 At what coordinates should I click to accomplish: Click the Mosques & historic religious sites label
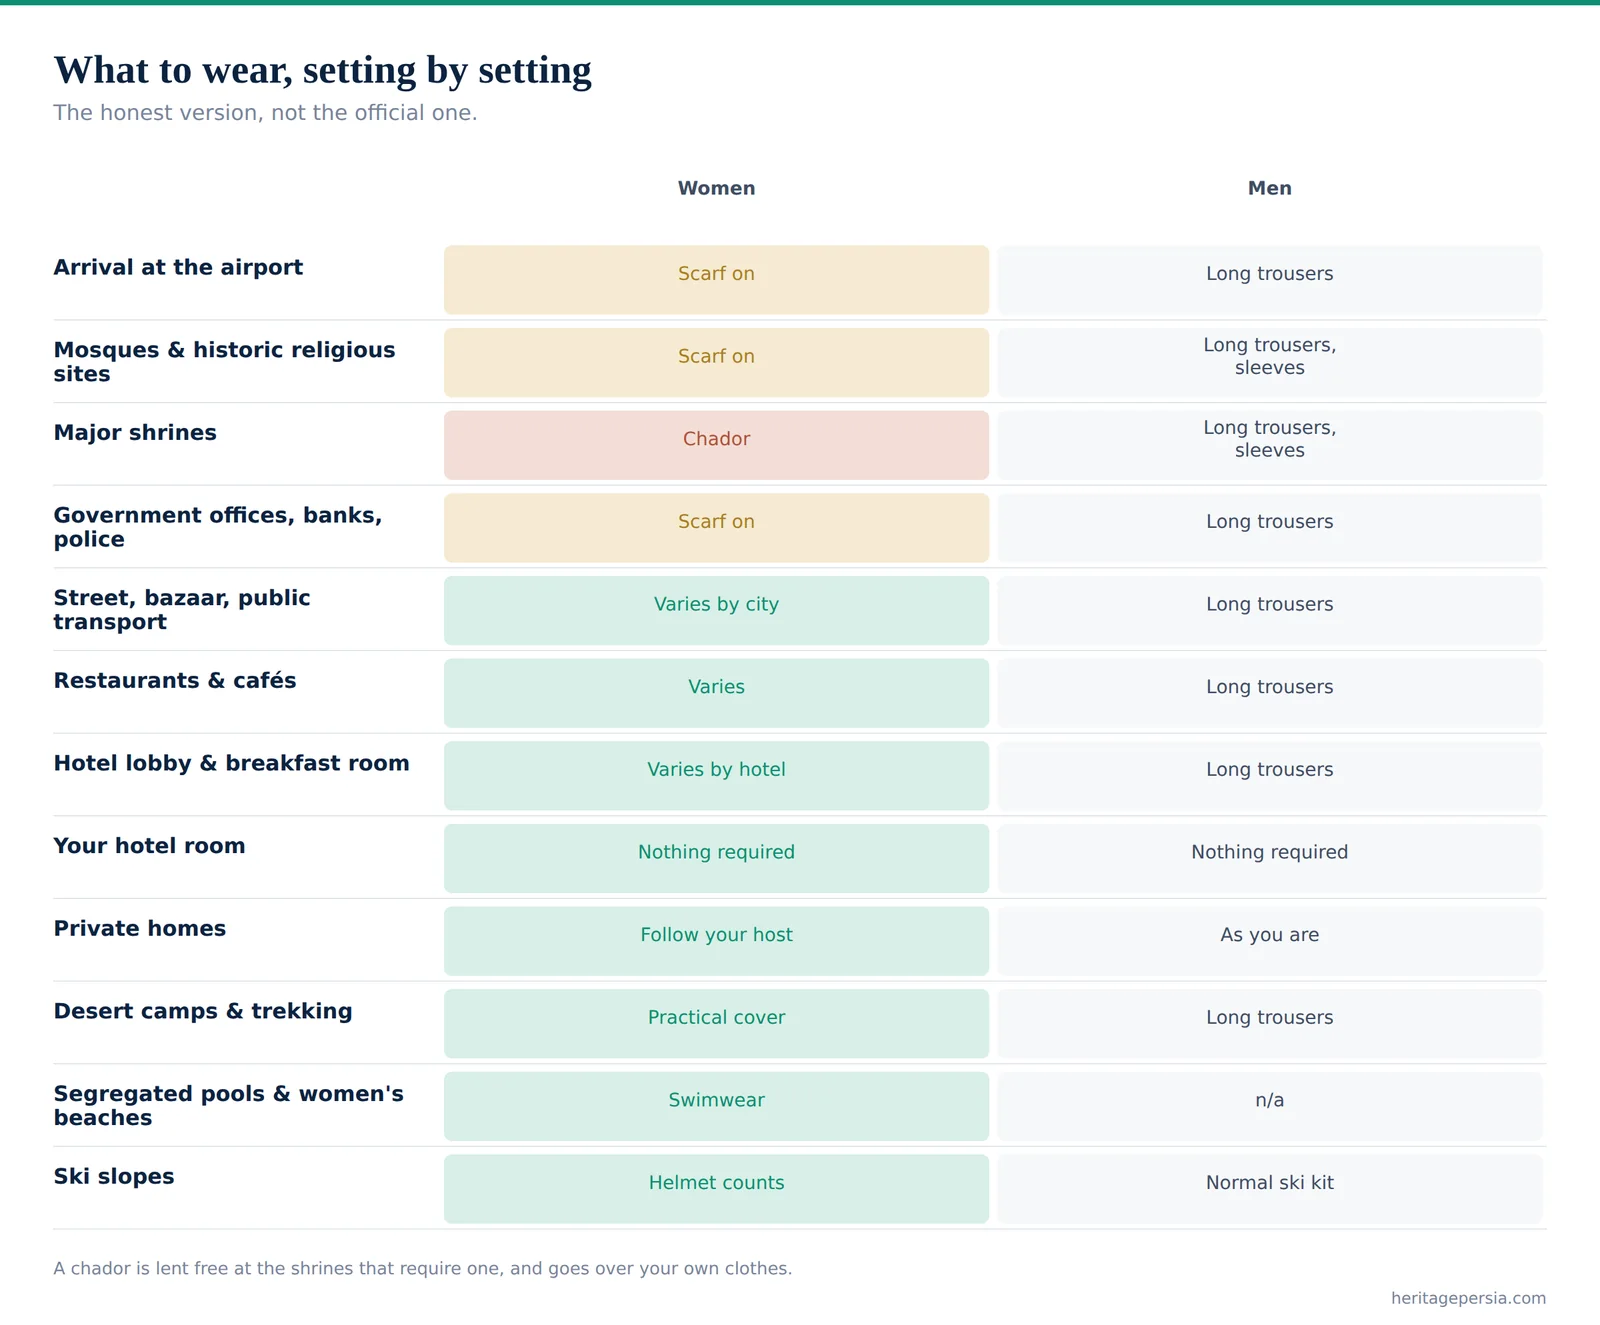[x=224, y=362]
